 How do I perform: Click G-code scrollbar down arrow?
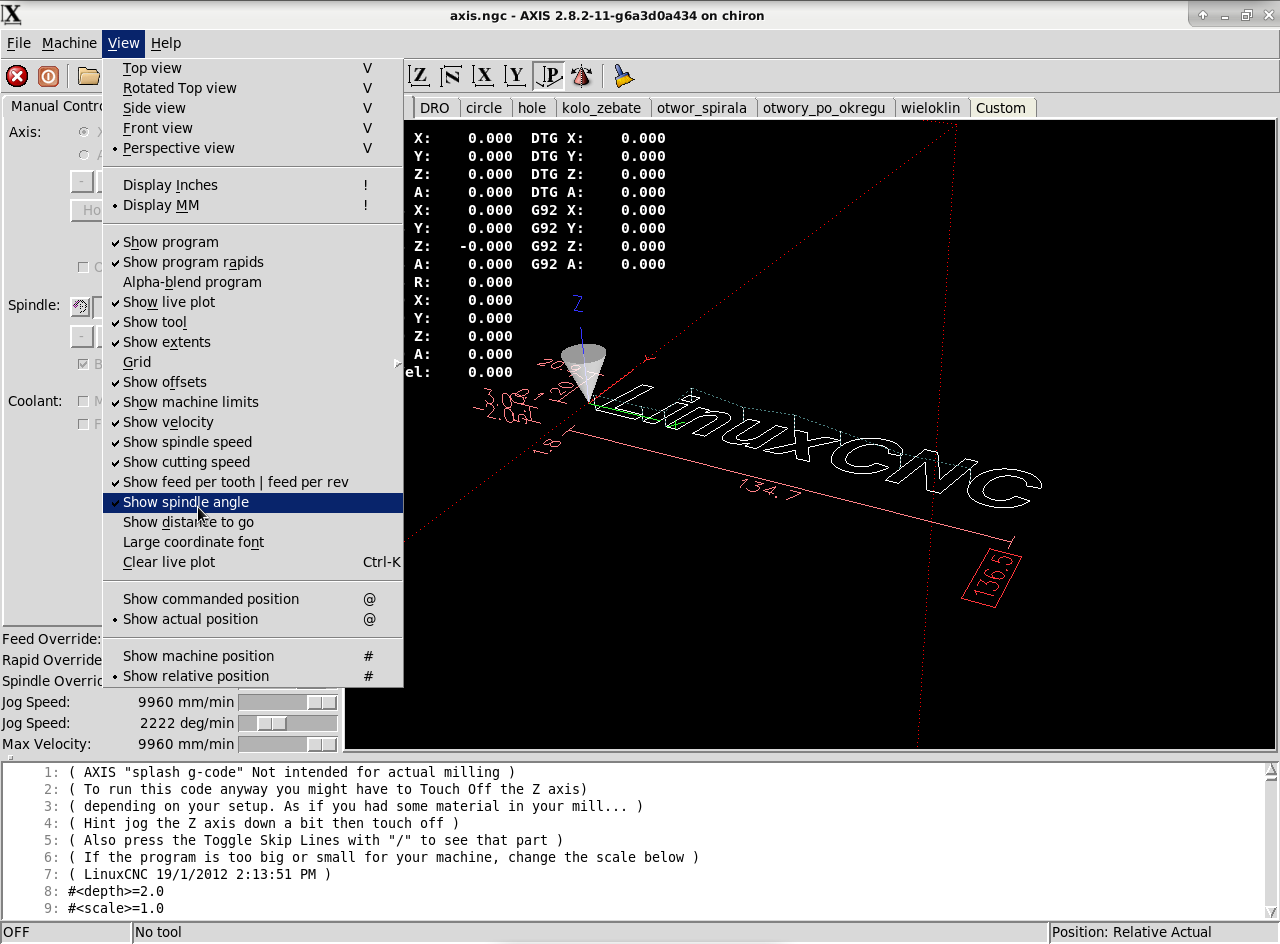(1271, 911)
